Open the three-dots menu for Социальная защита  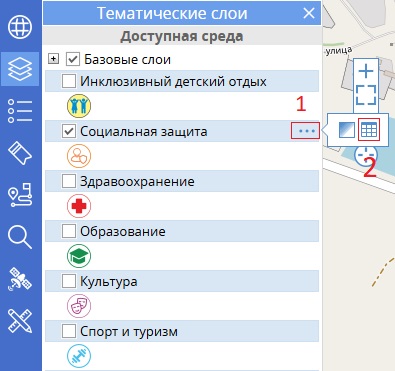(x=305, y=131)
